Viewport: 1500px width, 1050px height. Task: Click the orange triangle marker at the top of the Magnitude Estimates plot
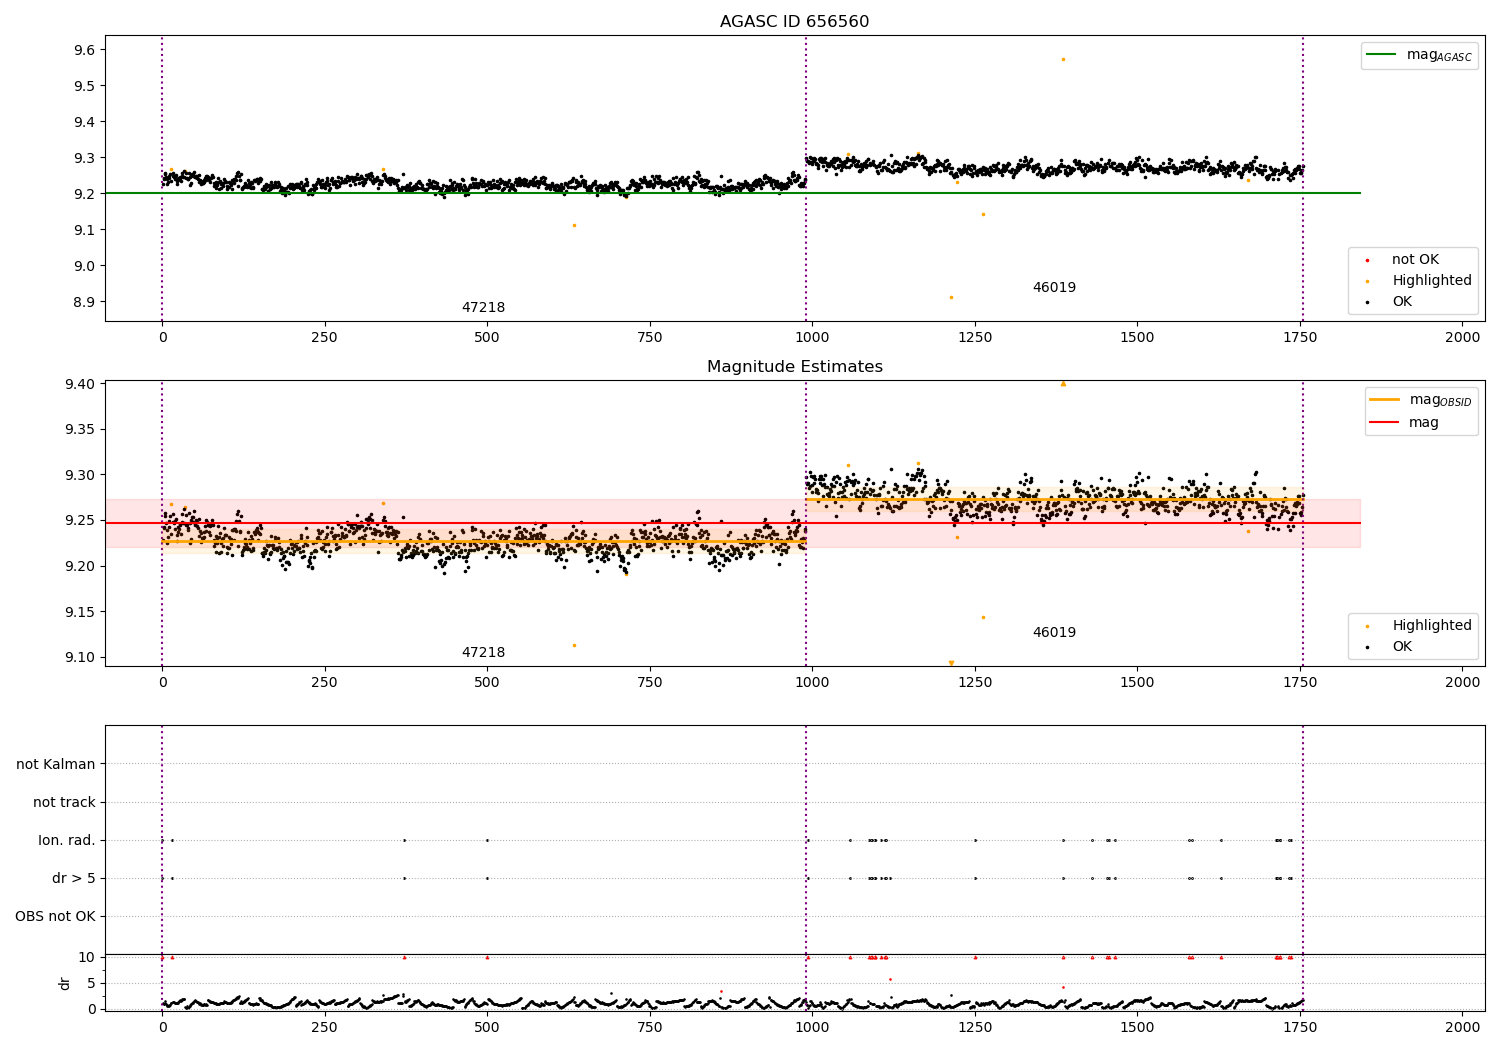click(x=1063, y=384)
